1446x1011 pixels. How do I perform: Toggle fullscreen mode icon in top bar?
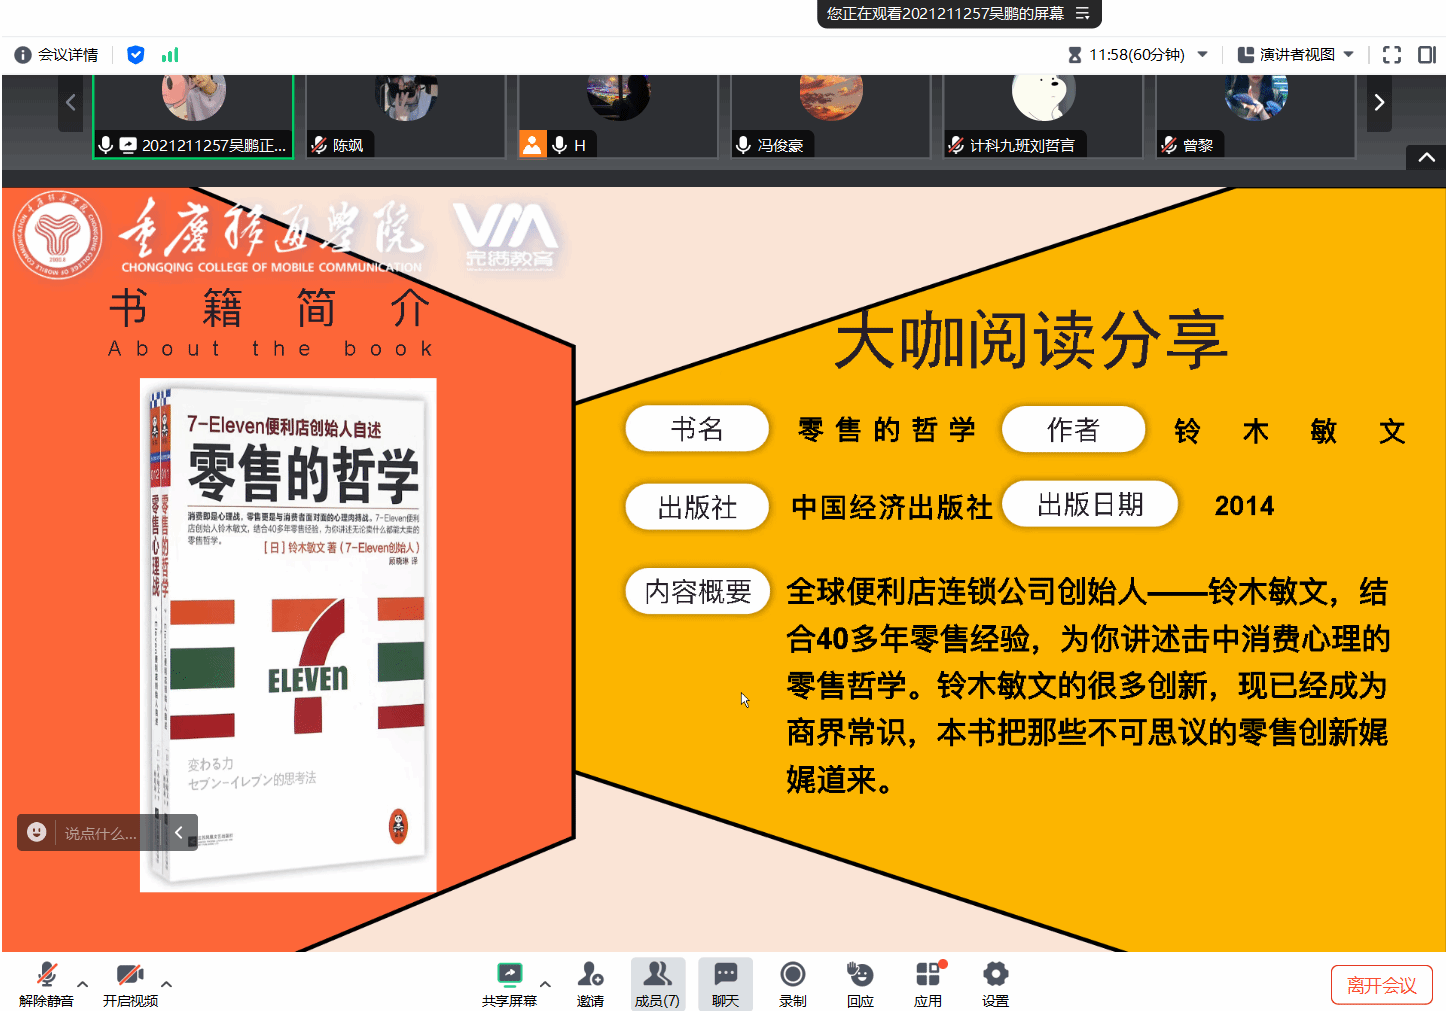(1391, 55)
